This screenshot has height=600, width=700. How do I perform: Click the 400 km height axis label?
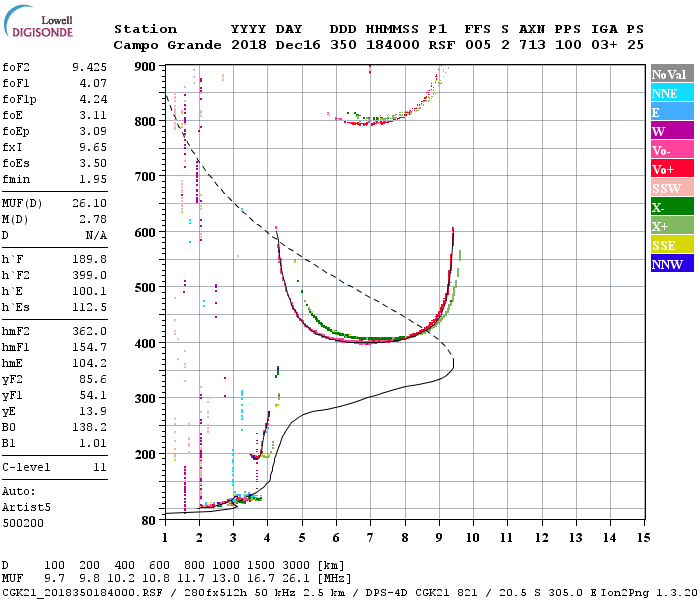click(145, 343)
